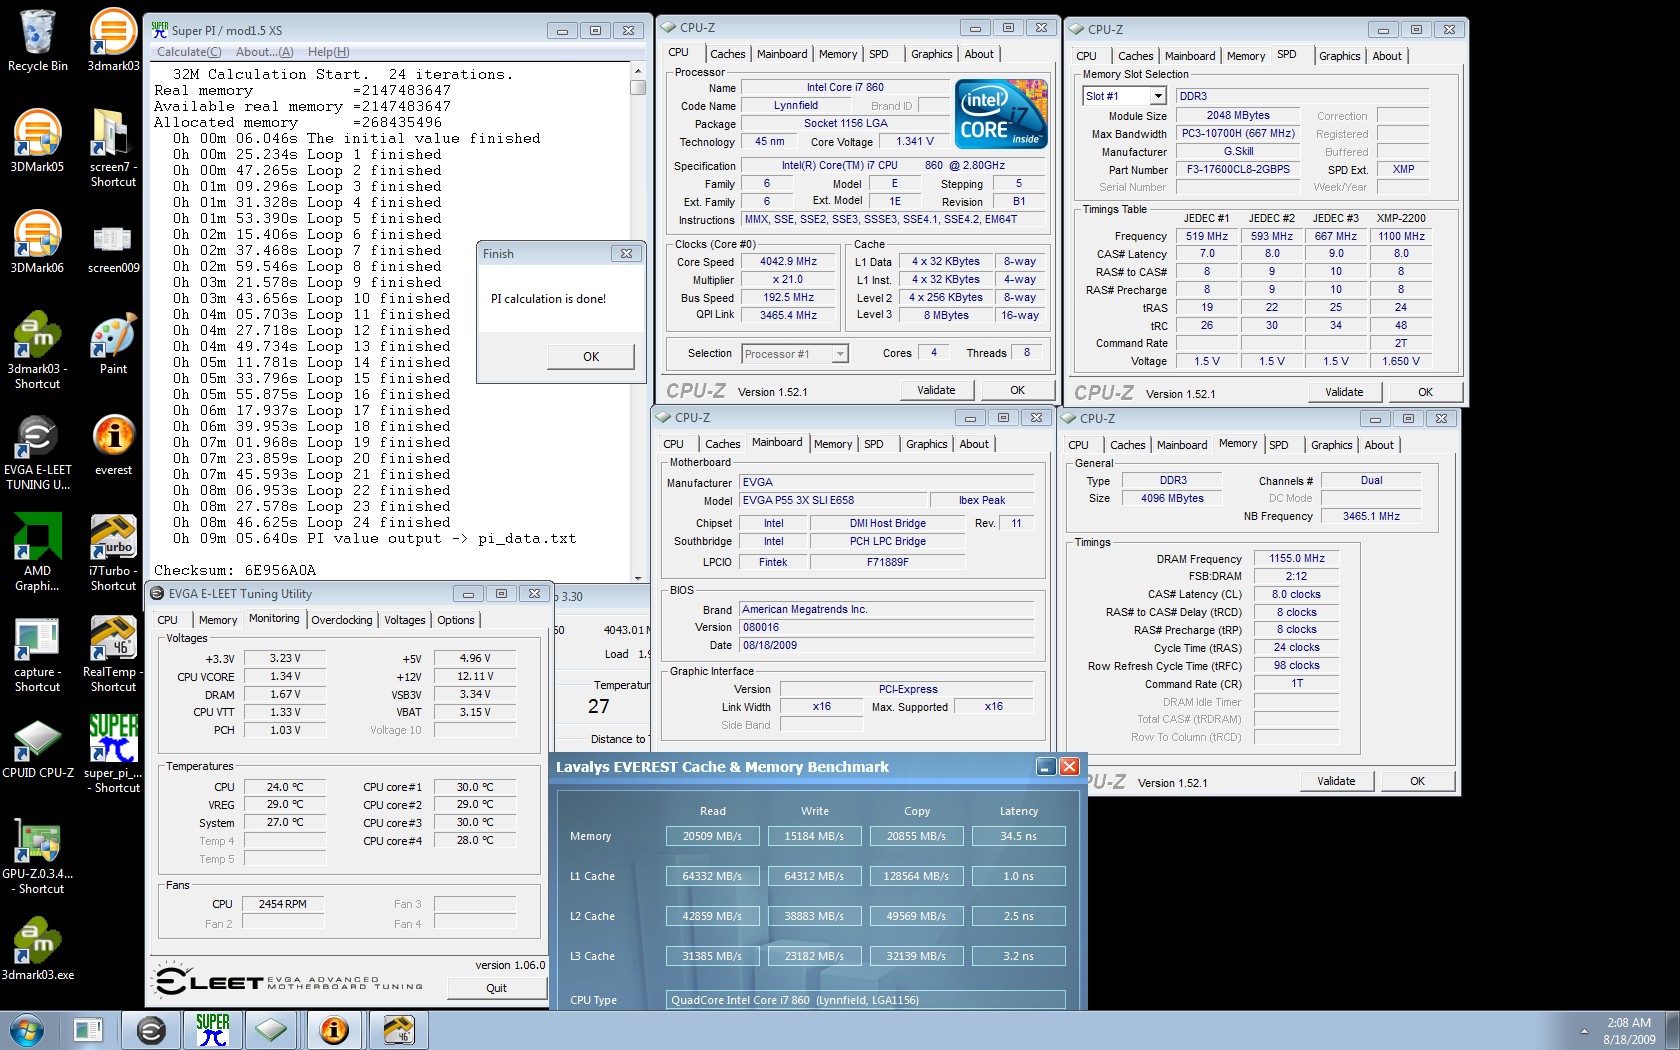The height and width of the screenshot is (1050, 1680).
Task: Open About menu in Super PI
Action: point(265,52)
